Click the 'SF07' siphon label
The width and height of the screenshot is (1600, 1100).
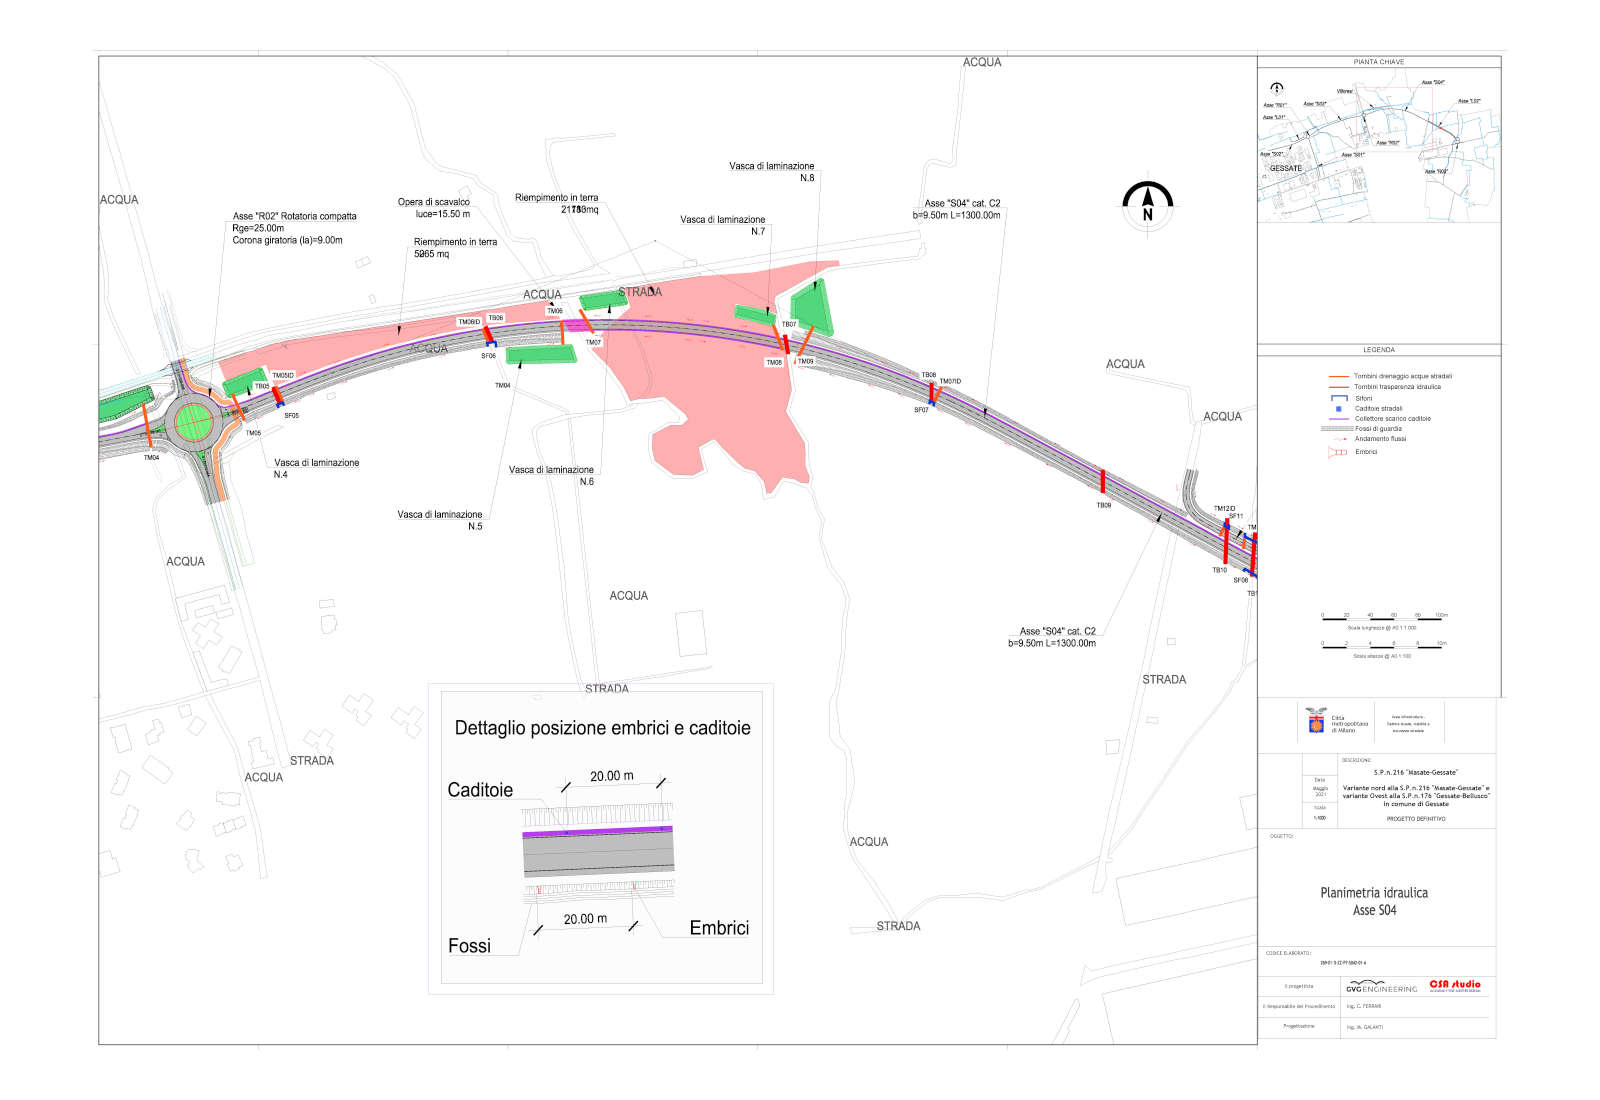(x=921, y=410)
